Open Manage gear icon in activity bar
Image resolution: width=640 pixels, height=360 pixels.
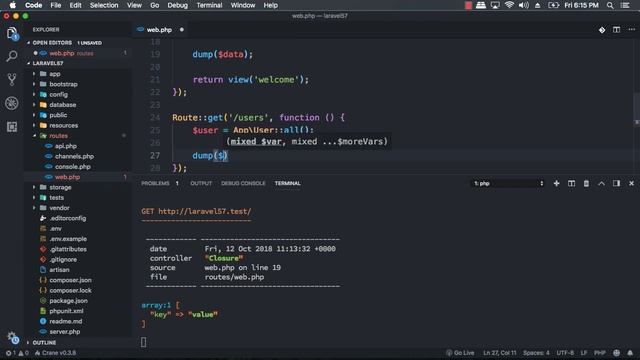coord(12,338)
